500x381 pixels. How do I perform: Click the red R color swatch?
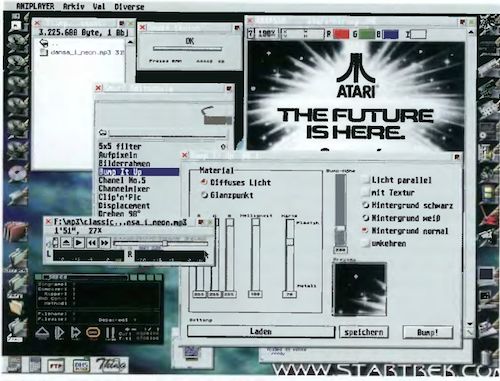(341, 34)
